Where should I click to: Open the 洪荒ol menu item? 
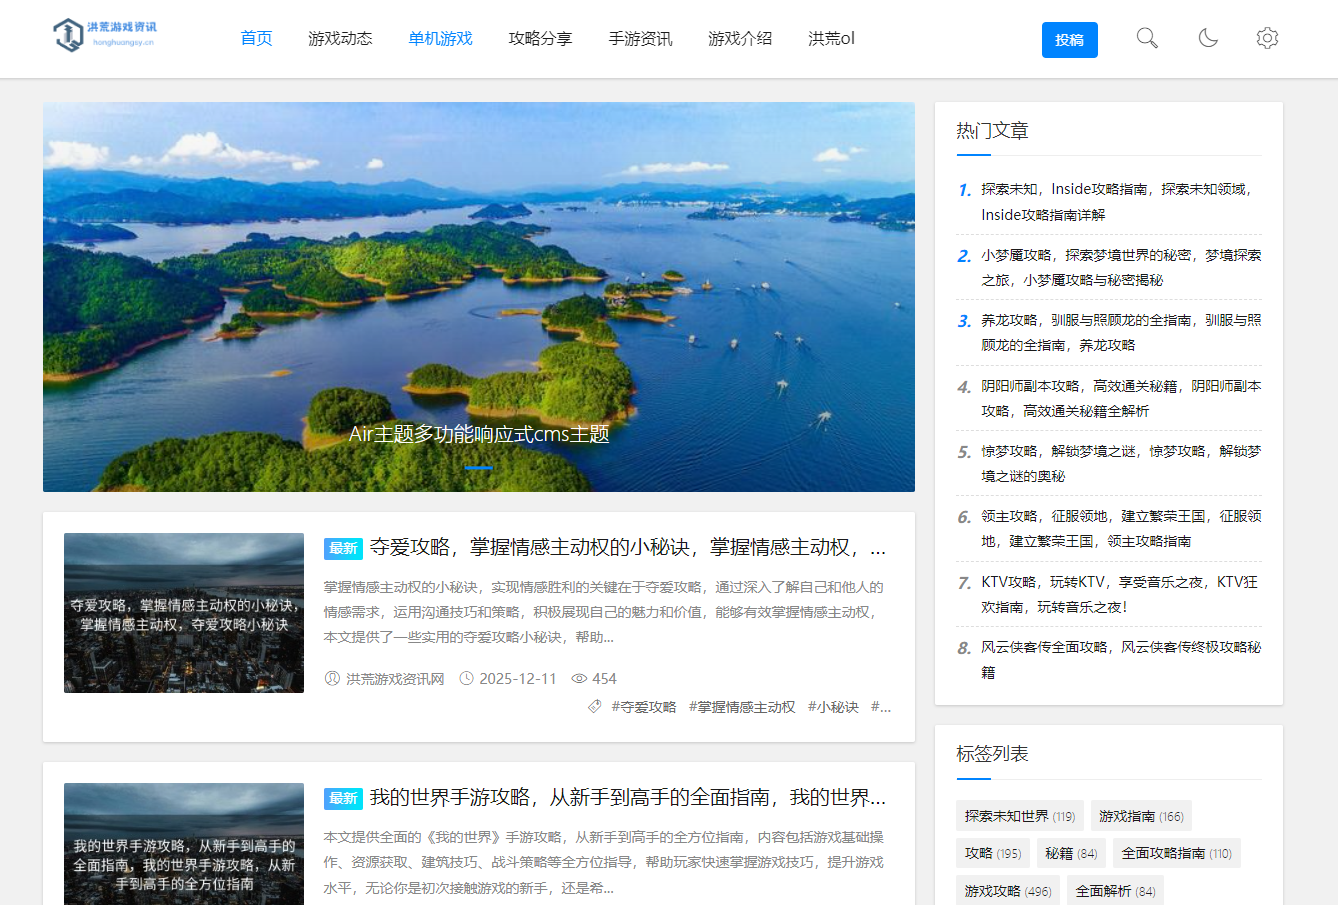pos(830,38)
